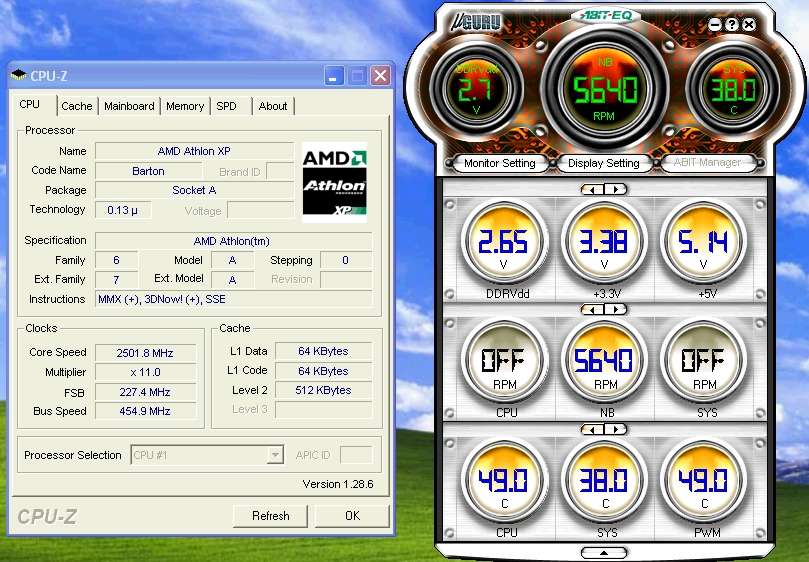Viewport: 809px width, 562px height.
Task: Click the Specification field AMD Athlon(tm)
Action: (233, 241)
